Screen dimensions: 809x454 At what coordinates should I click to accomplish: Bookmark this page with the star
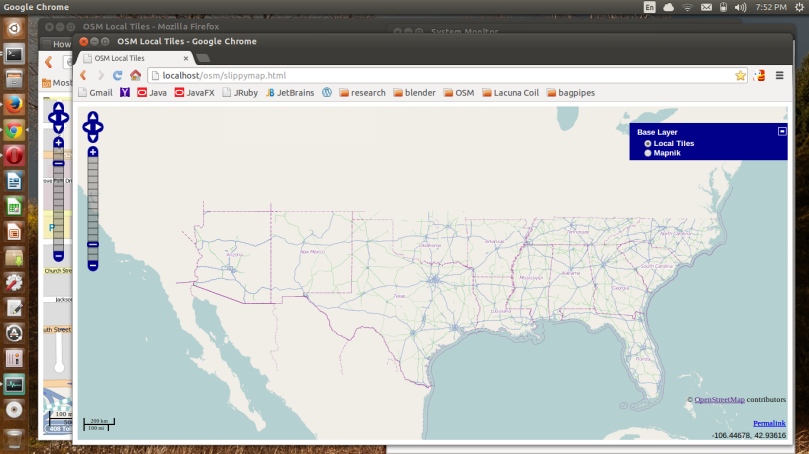[x=740, y=76]
